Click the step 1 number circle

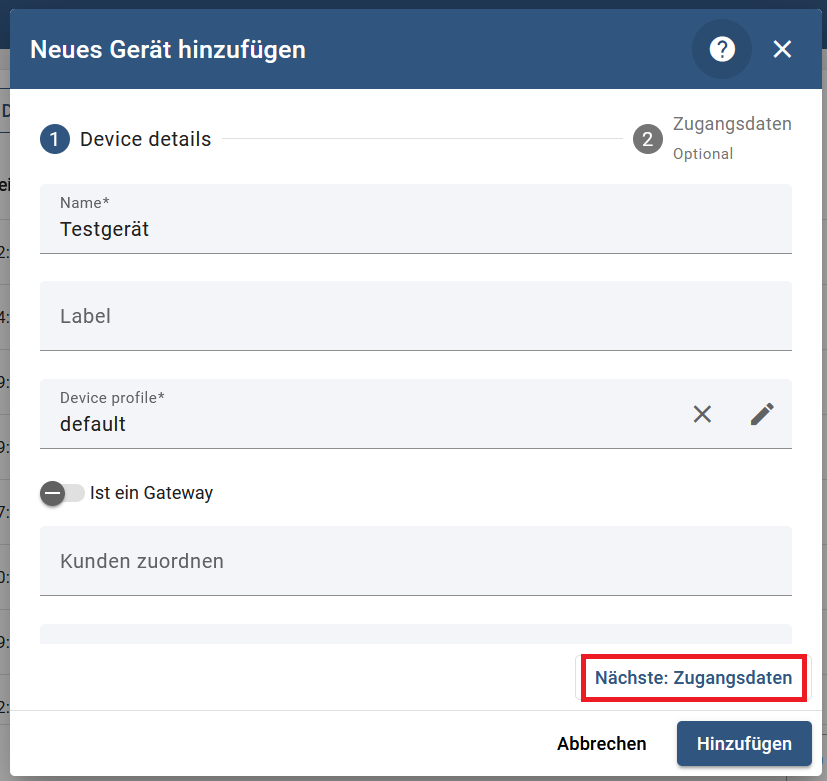(x=55, y=139)
